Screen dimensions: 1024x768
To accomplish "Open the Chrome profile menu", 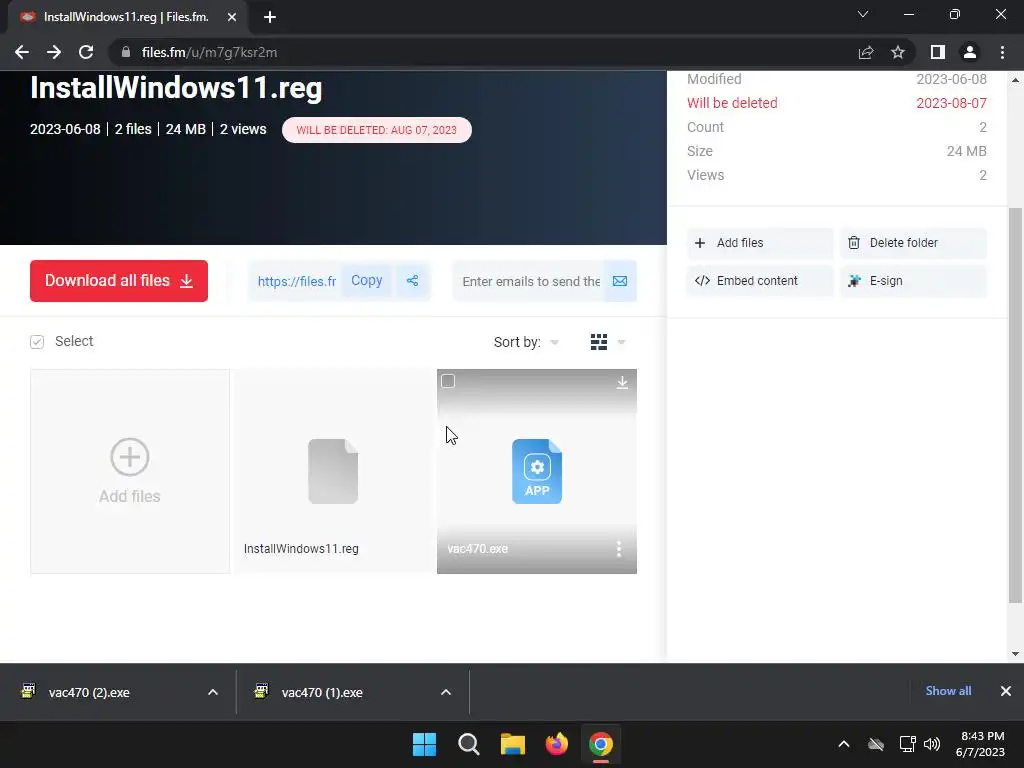I will pos(970,52).
